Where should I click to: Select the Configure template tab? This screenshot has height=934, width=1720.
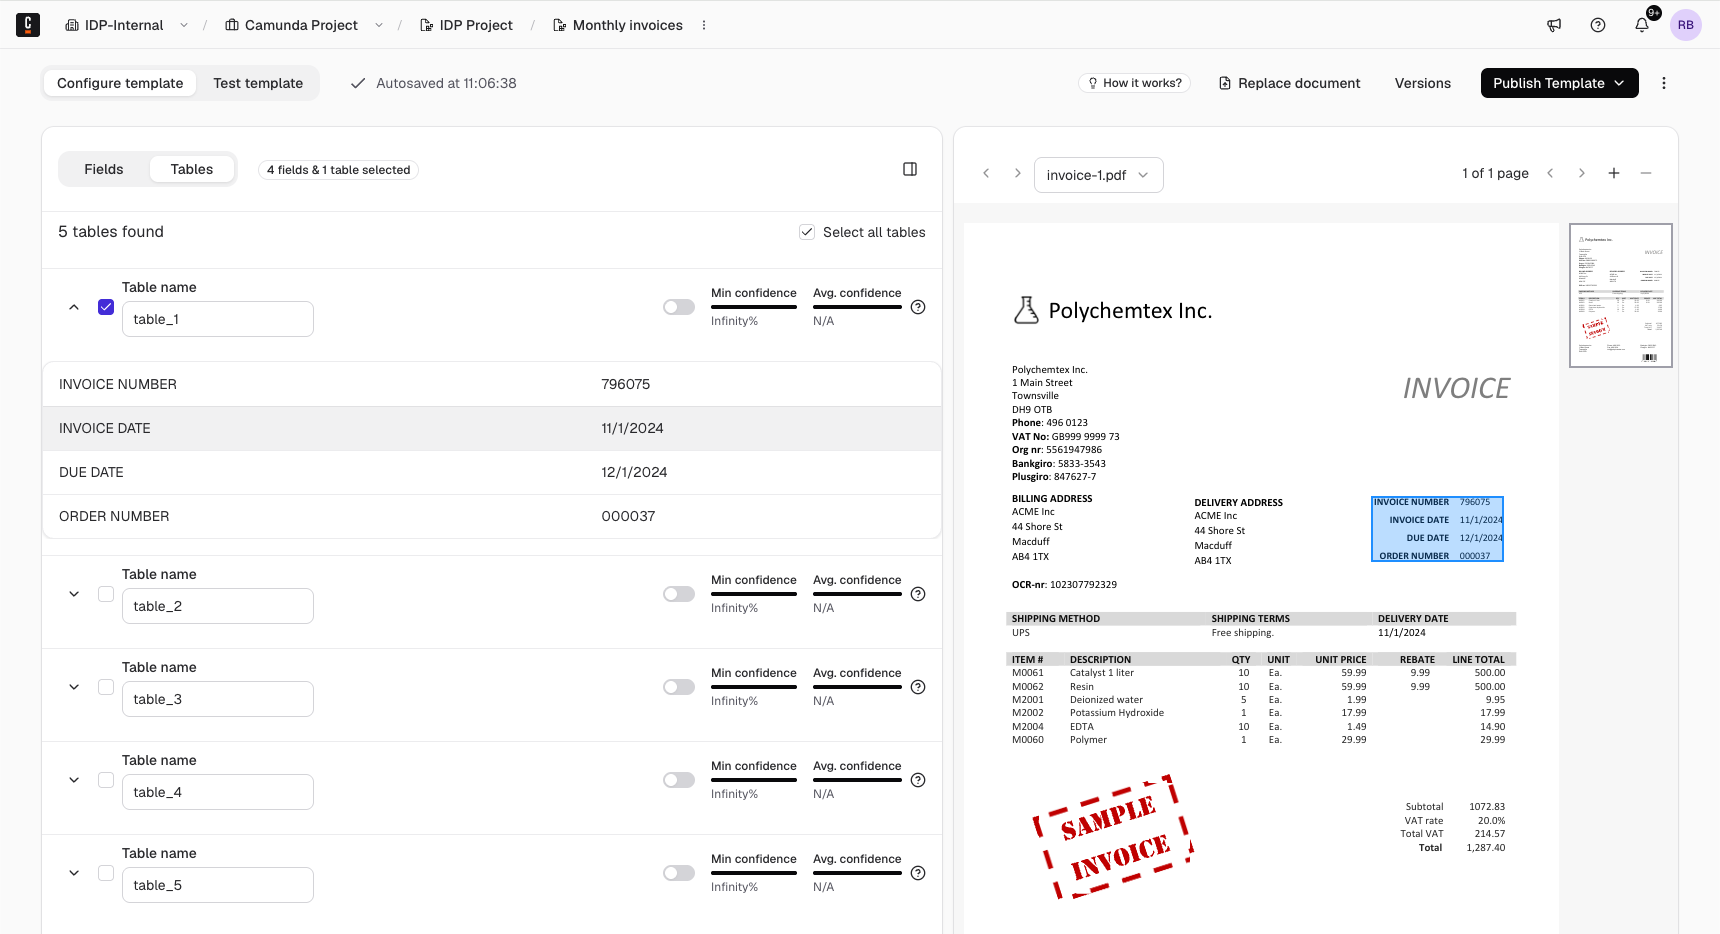pyautogui.click(x=120, y=83)
